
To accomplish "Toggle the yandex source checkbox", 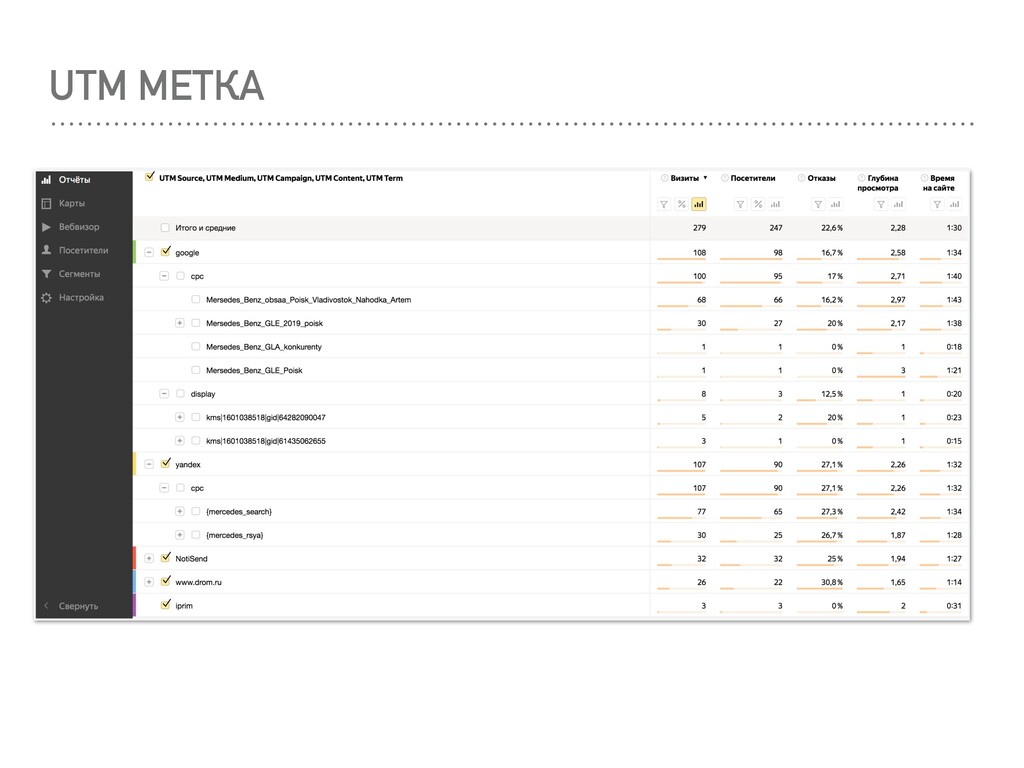I will tap(165, 464).
